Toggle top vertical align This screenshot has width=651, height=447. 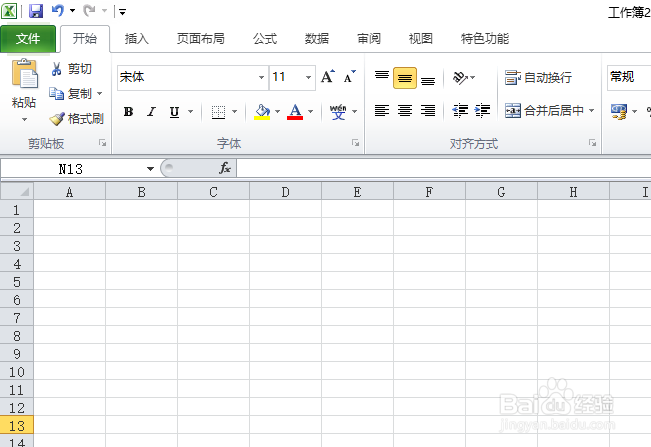click(x=382, y=78)
